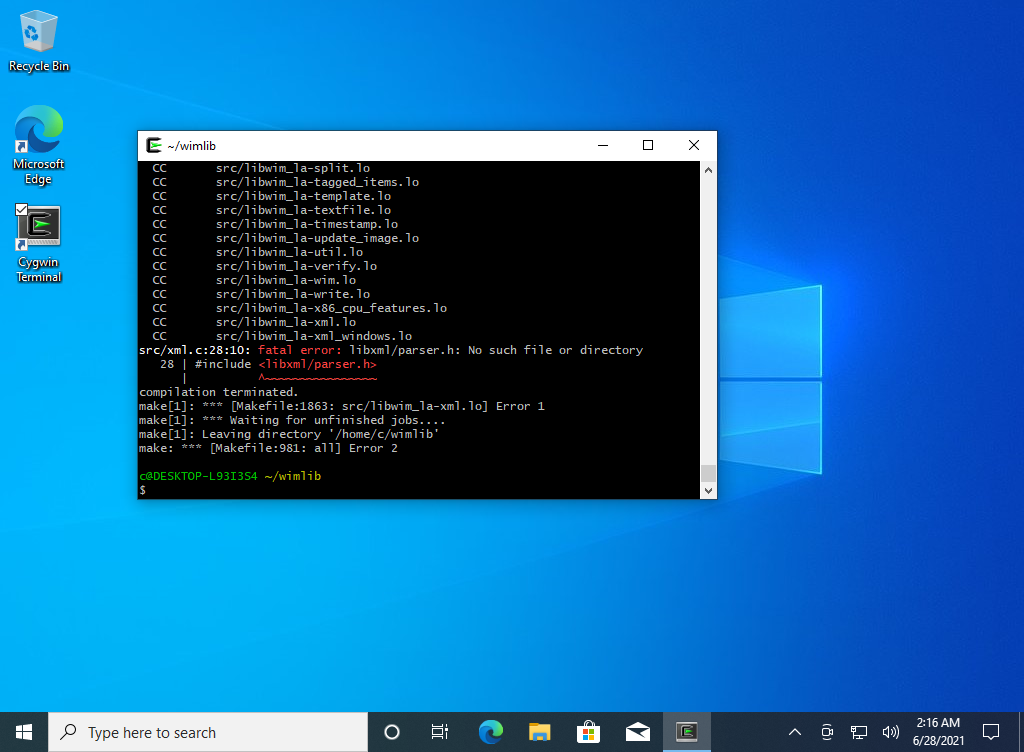
Task: Open the Start menu
Action: click(x=24, y=731)
